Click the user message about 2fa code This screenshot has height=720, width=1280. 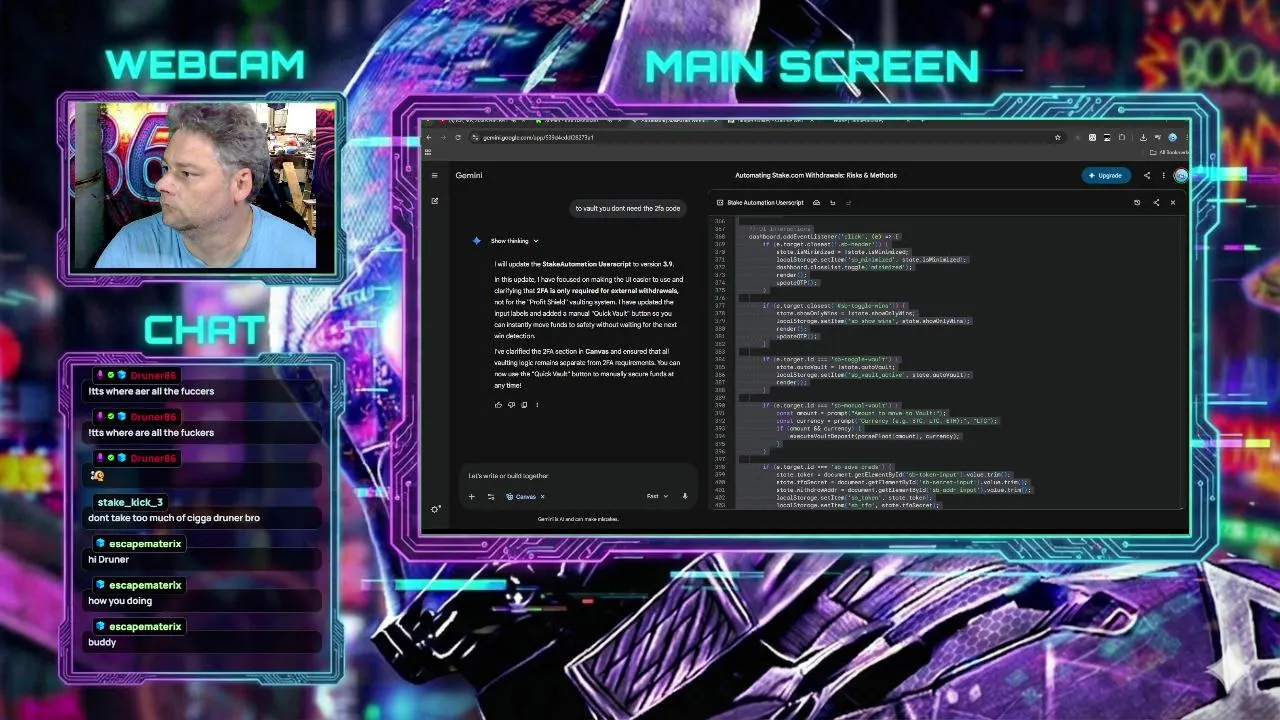[x=628, y=208]
